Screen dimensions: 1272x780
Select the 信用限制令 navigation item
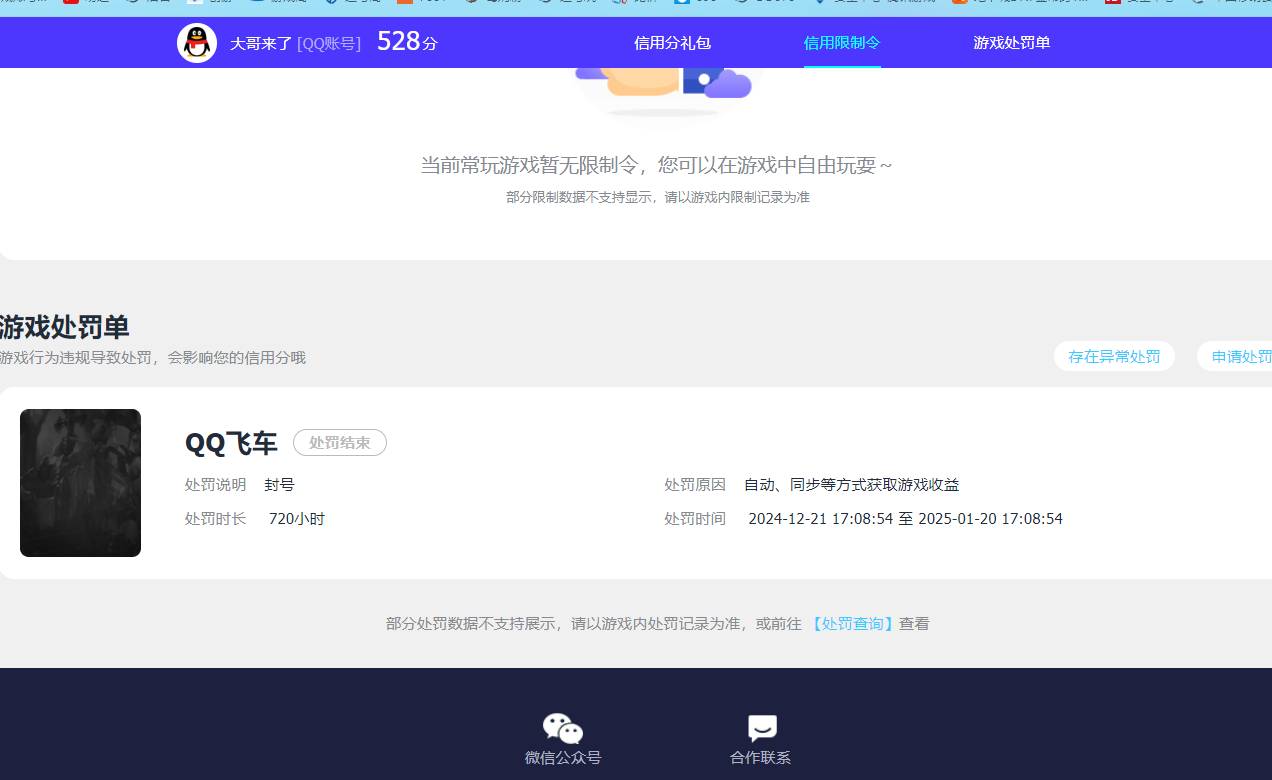pos(841,42)
